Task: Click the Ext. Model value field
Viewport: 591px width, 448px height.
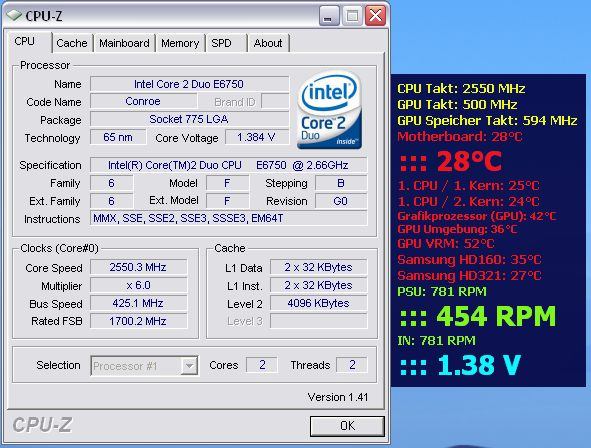Action: [x=227, y=201]
